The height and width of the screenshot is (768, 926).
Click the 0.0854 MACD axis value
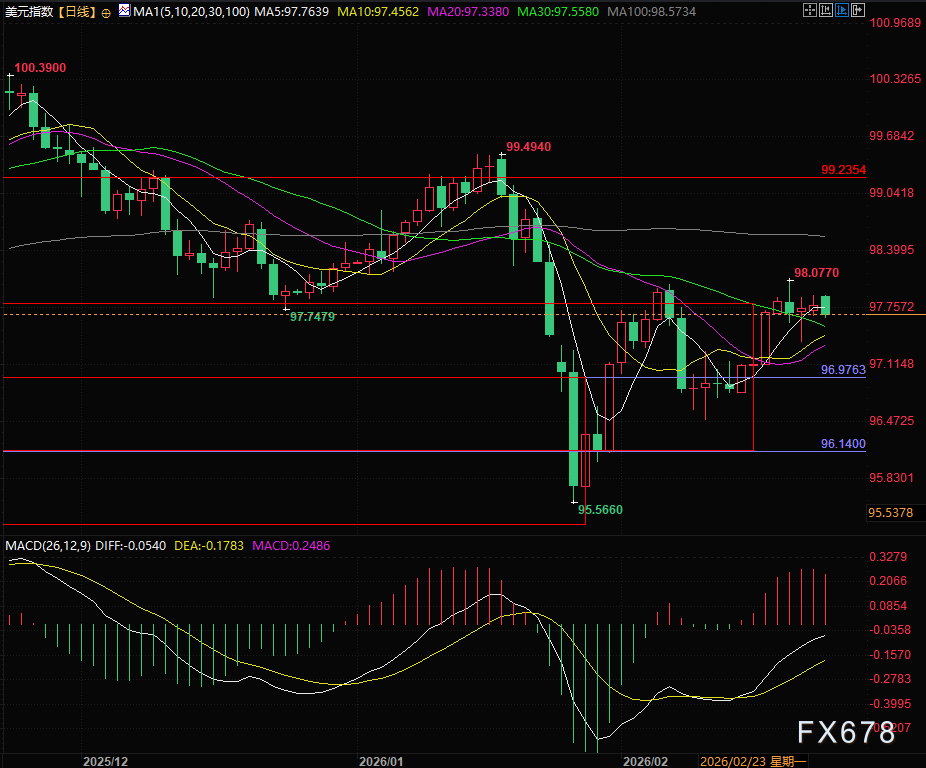coord(888,606)
